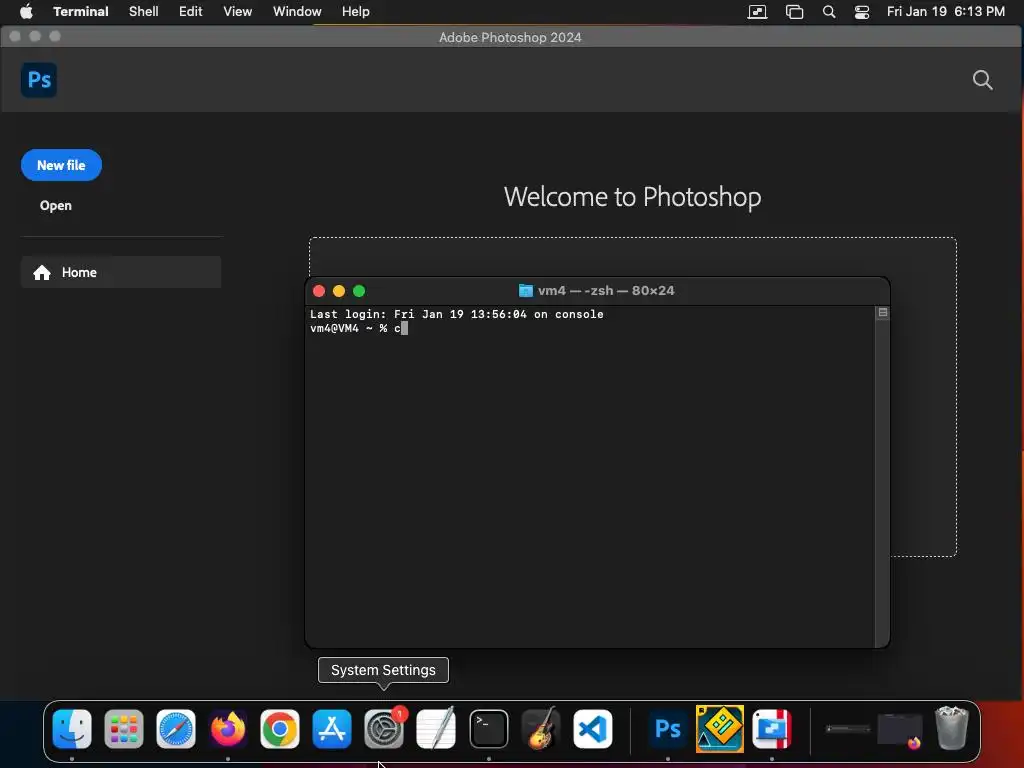1024x768 pixels.
Task: Open the Edit menu
Action: [x=191, y=12]
